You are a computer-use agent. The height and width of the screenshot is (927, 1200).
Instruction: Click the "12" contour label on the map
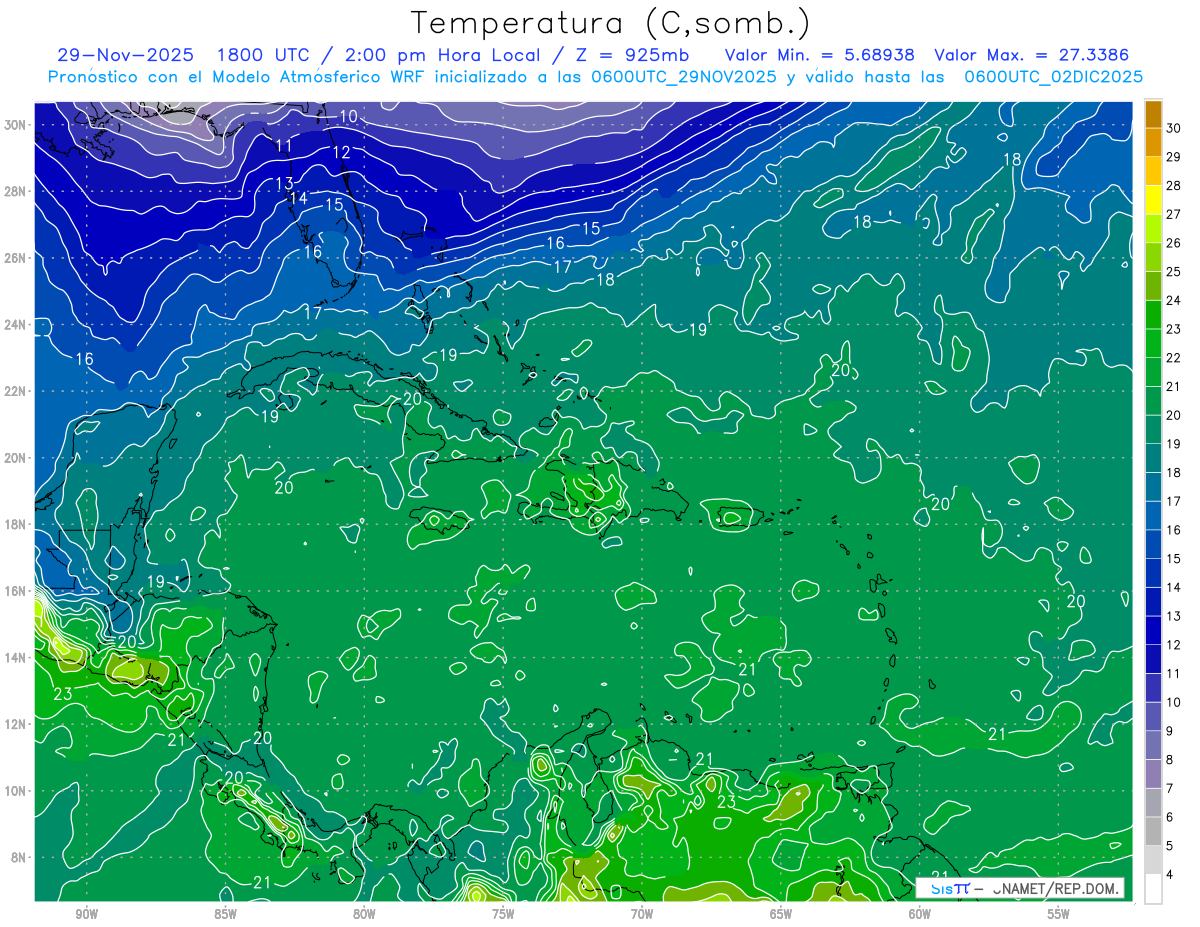[x=342, y=153]
